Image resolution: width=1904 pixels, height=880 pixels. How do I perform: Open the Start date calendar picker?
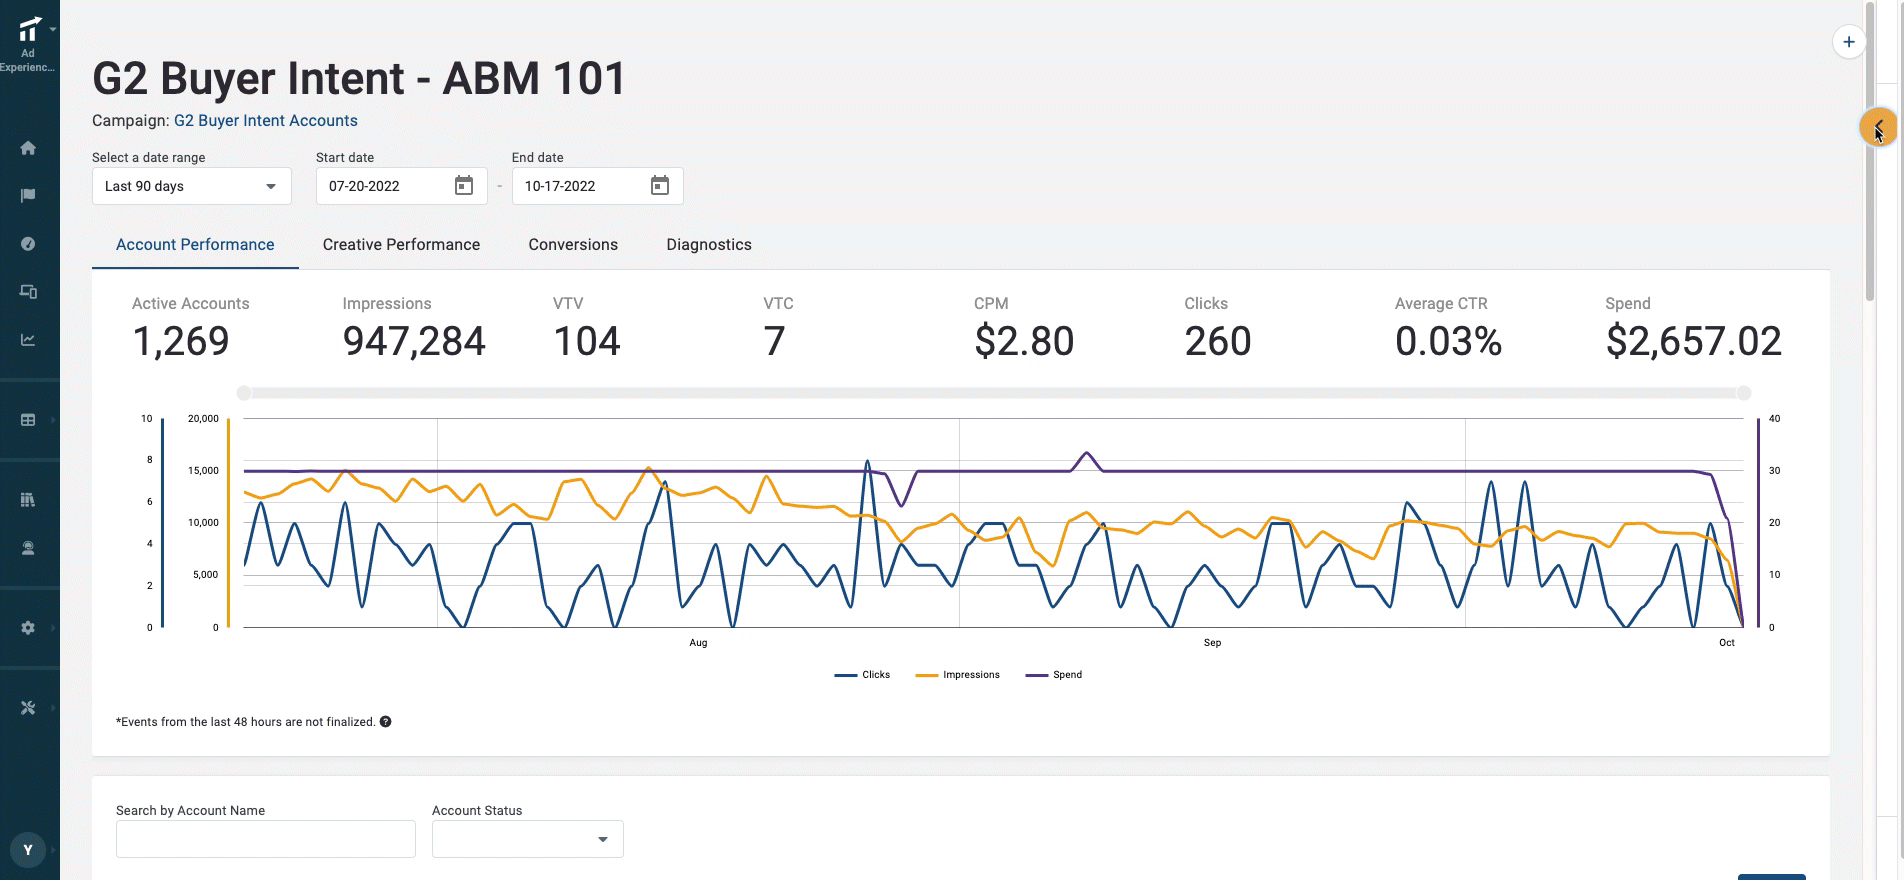click(464, 186)
